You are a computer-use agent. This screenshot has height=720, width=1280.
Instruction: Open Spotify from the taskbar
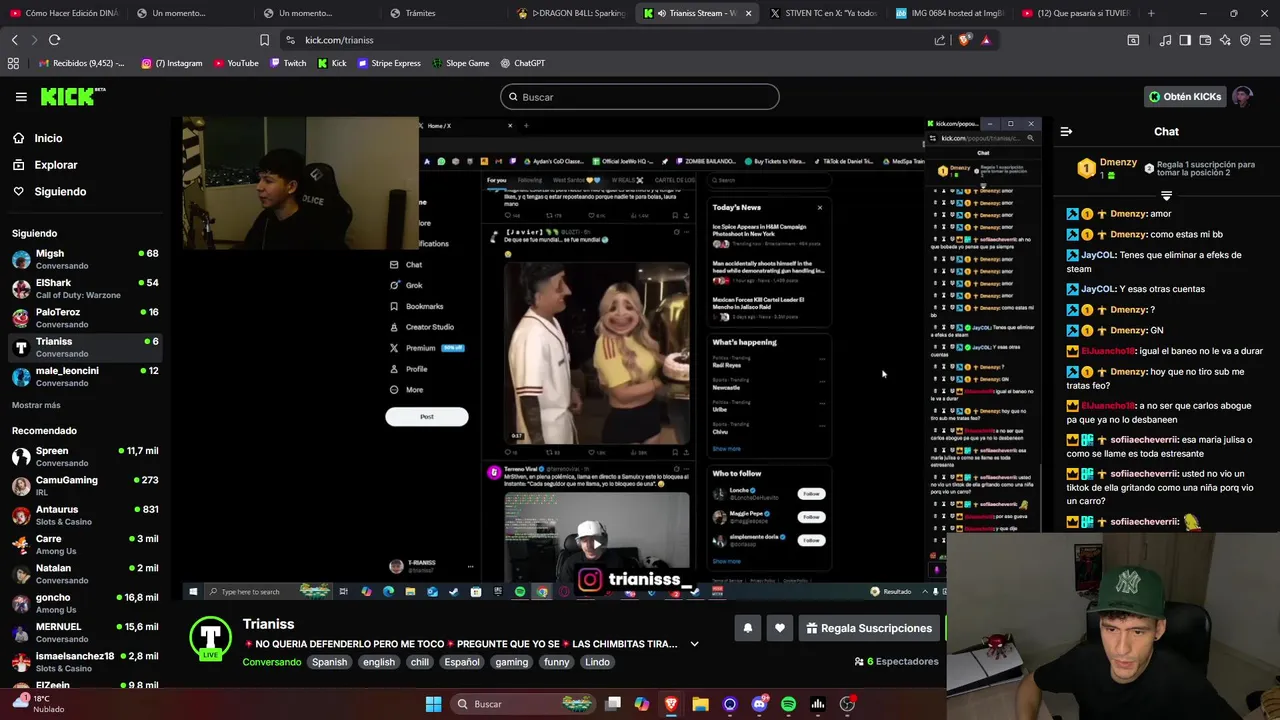click(x=788, y=704)
